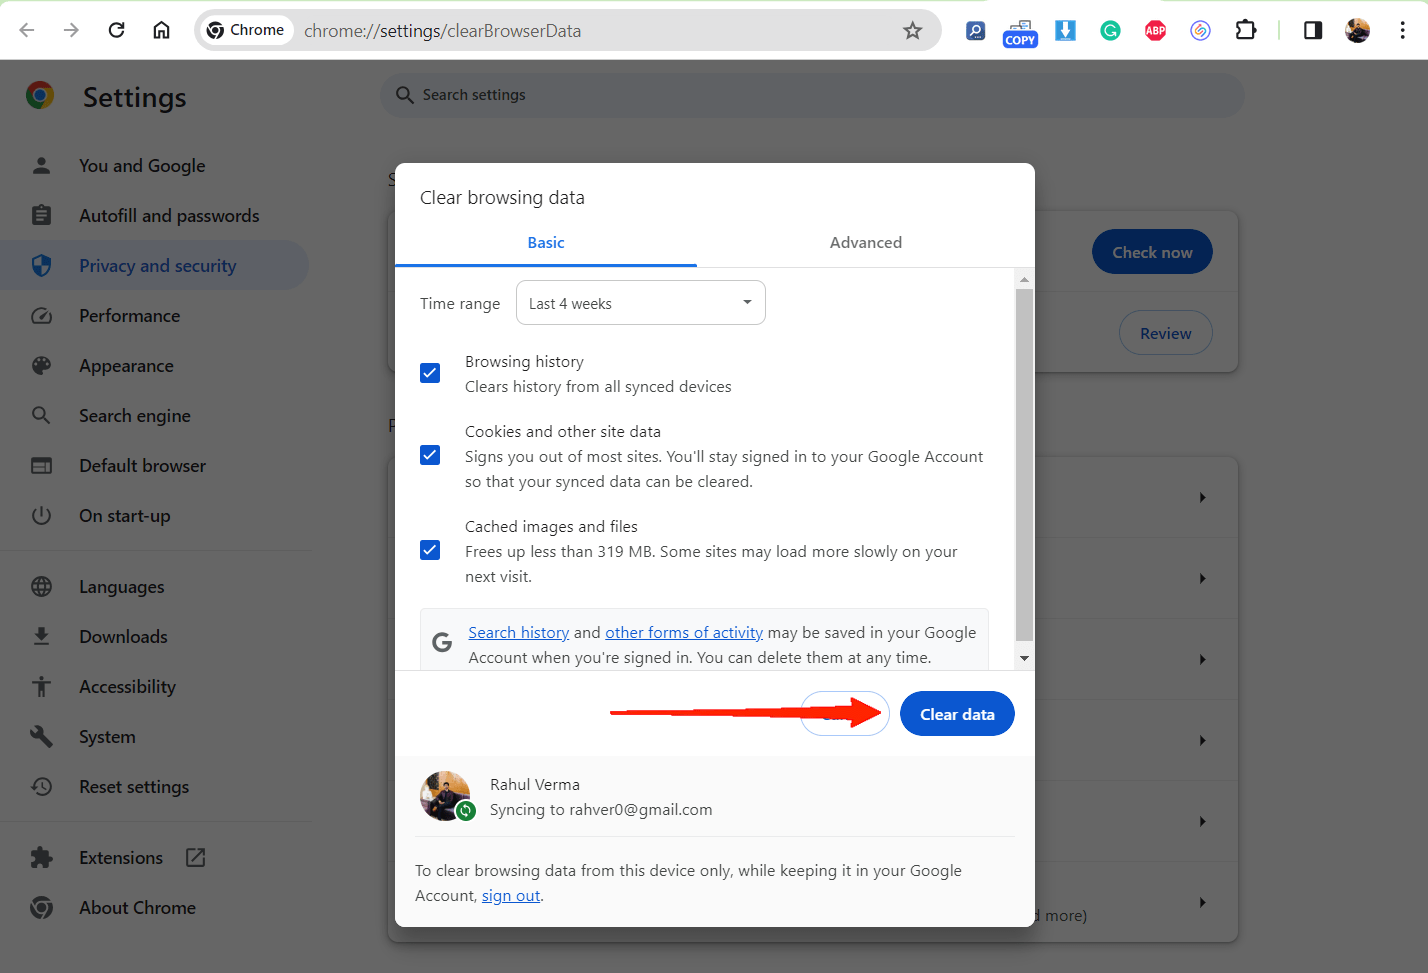Click the Rahul Verma profile picture in dialog
The width and height of the screenshot is (1428, 973).
pyautogui.click(x=446, y=796)
